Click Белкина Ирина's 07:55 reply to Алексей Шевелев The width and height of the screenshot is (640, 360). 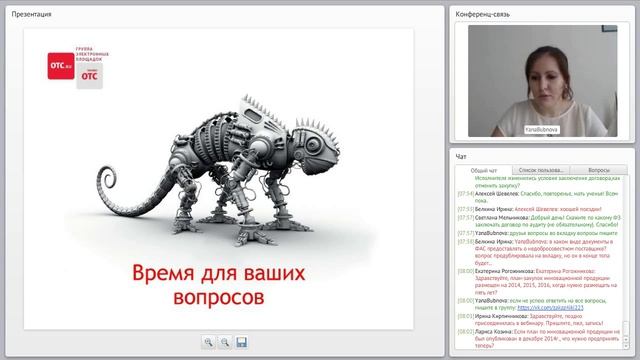click(x=529, y=209)
